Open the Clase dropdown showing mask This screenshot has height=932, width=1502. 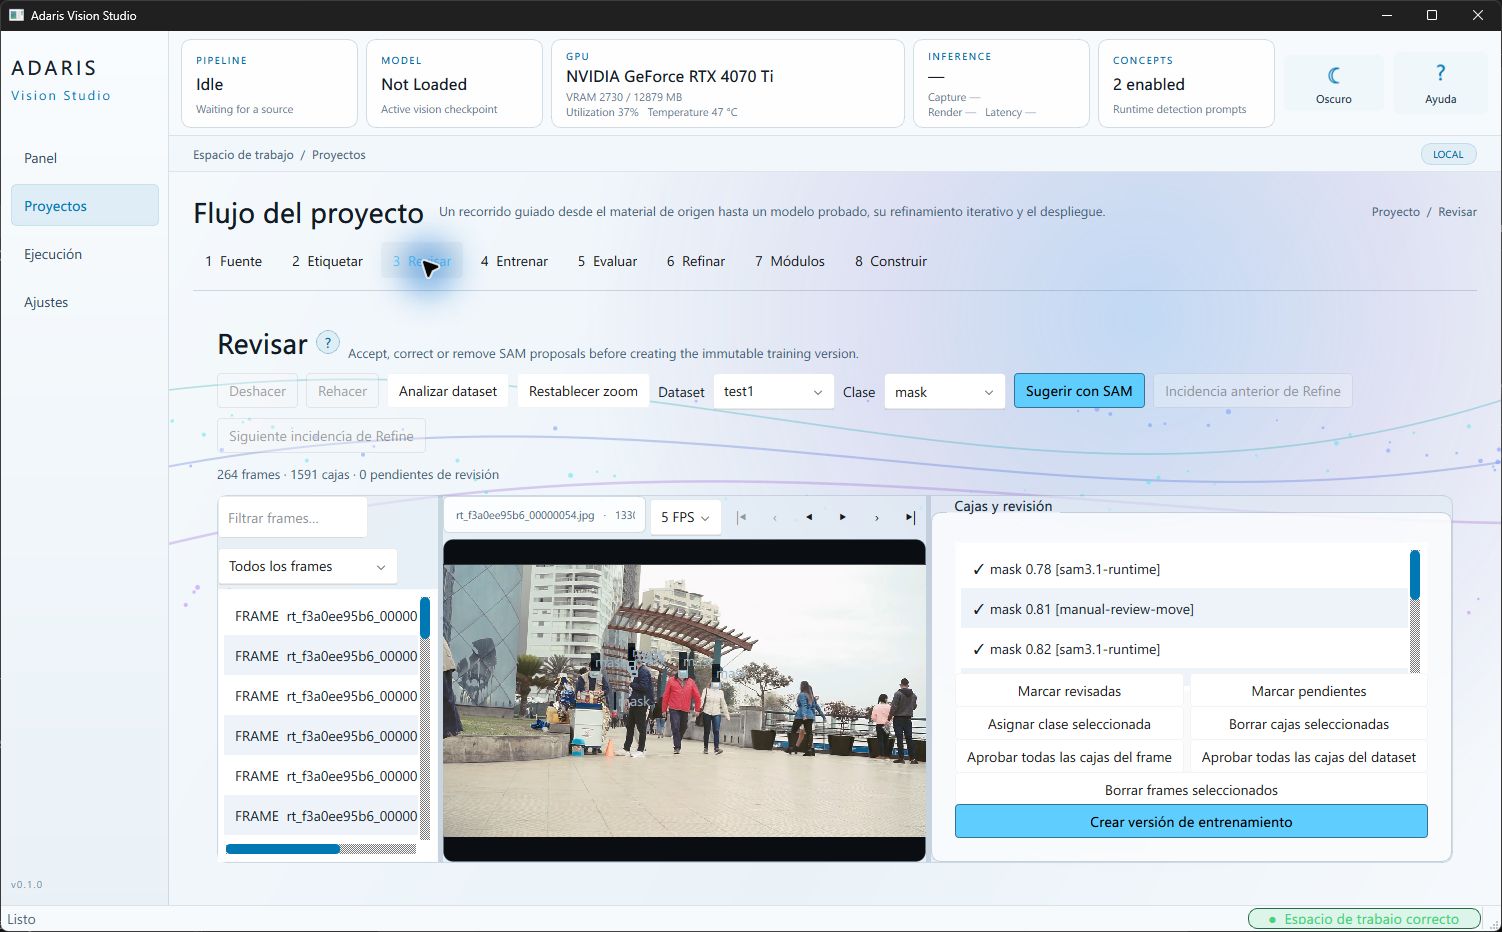pyautogui.click(x=944, y=392)
